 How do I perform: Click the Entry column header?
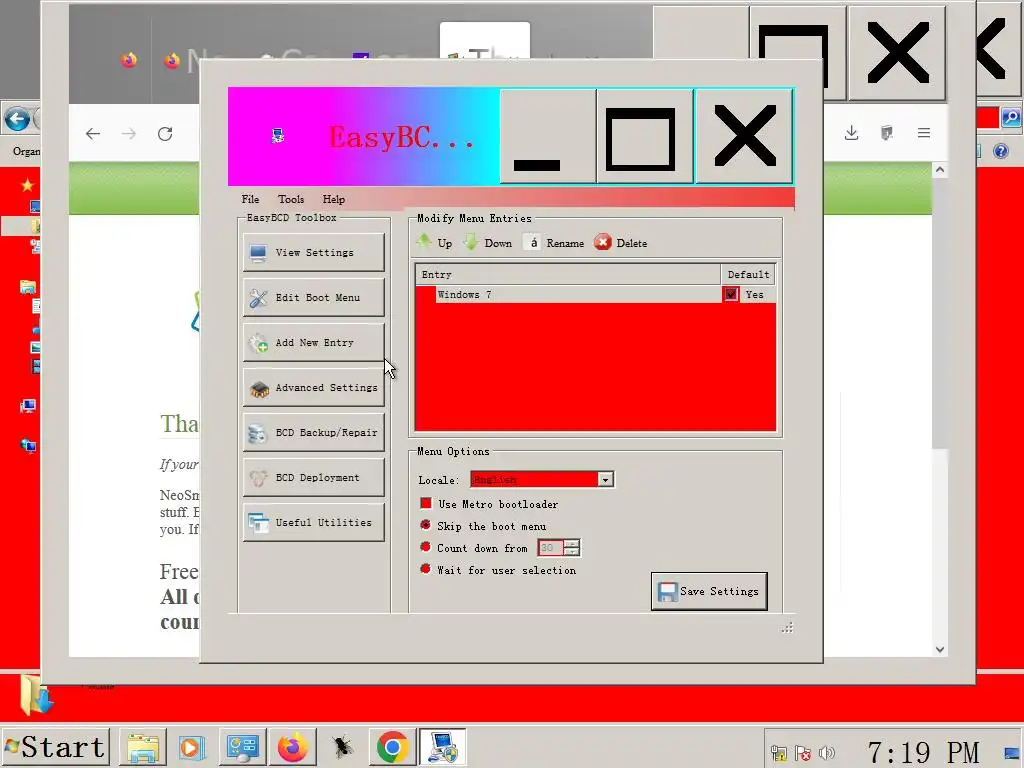tap(568, 274)
